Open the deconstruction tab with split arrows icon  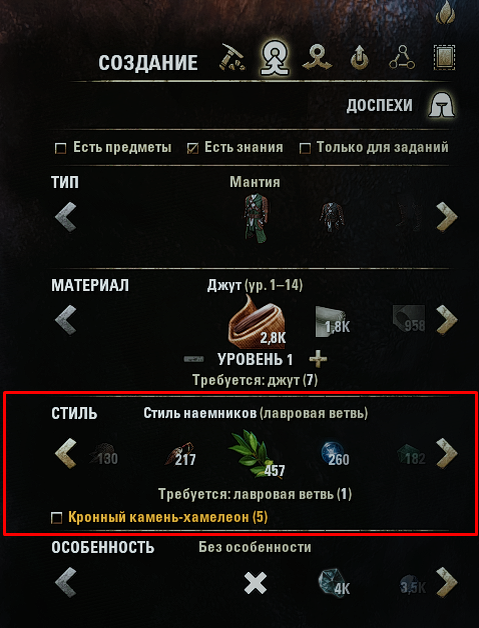pyautogui.click(x=317, y=58)
